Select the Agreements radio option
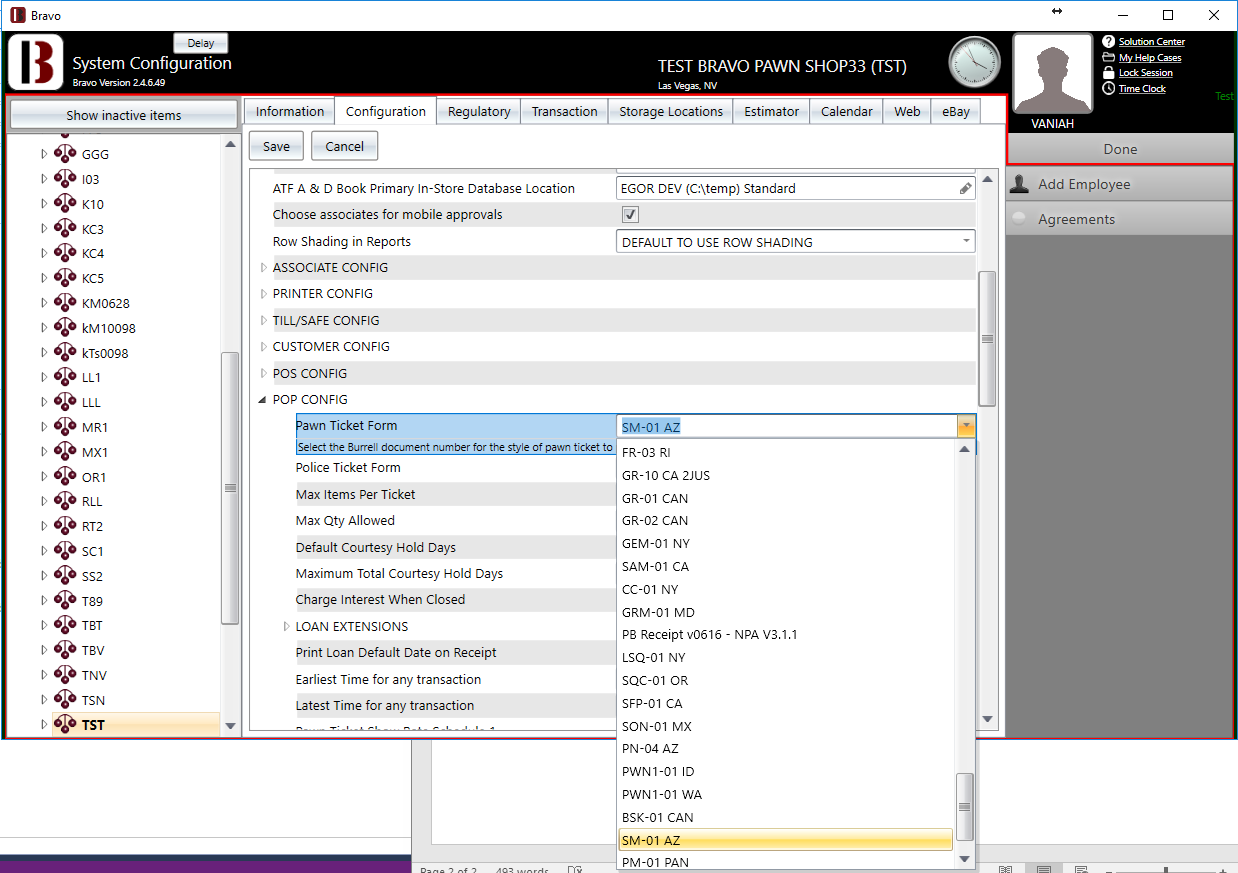1238x873 pixels. (x=1019, y=219)
